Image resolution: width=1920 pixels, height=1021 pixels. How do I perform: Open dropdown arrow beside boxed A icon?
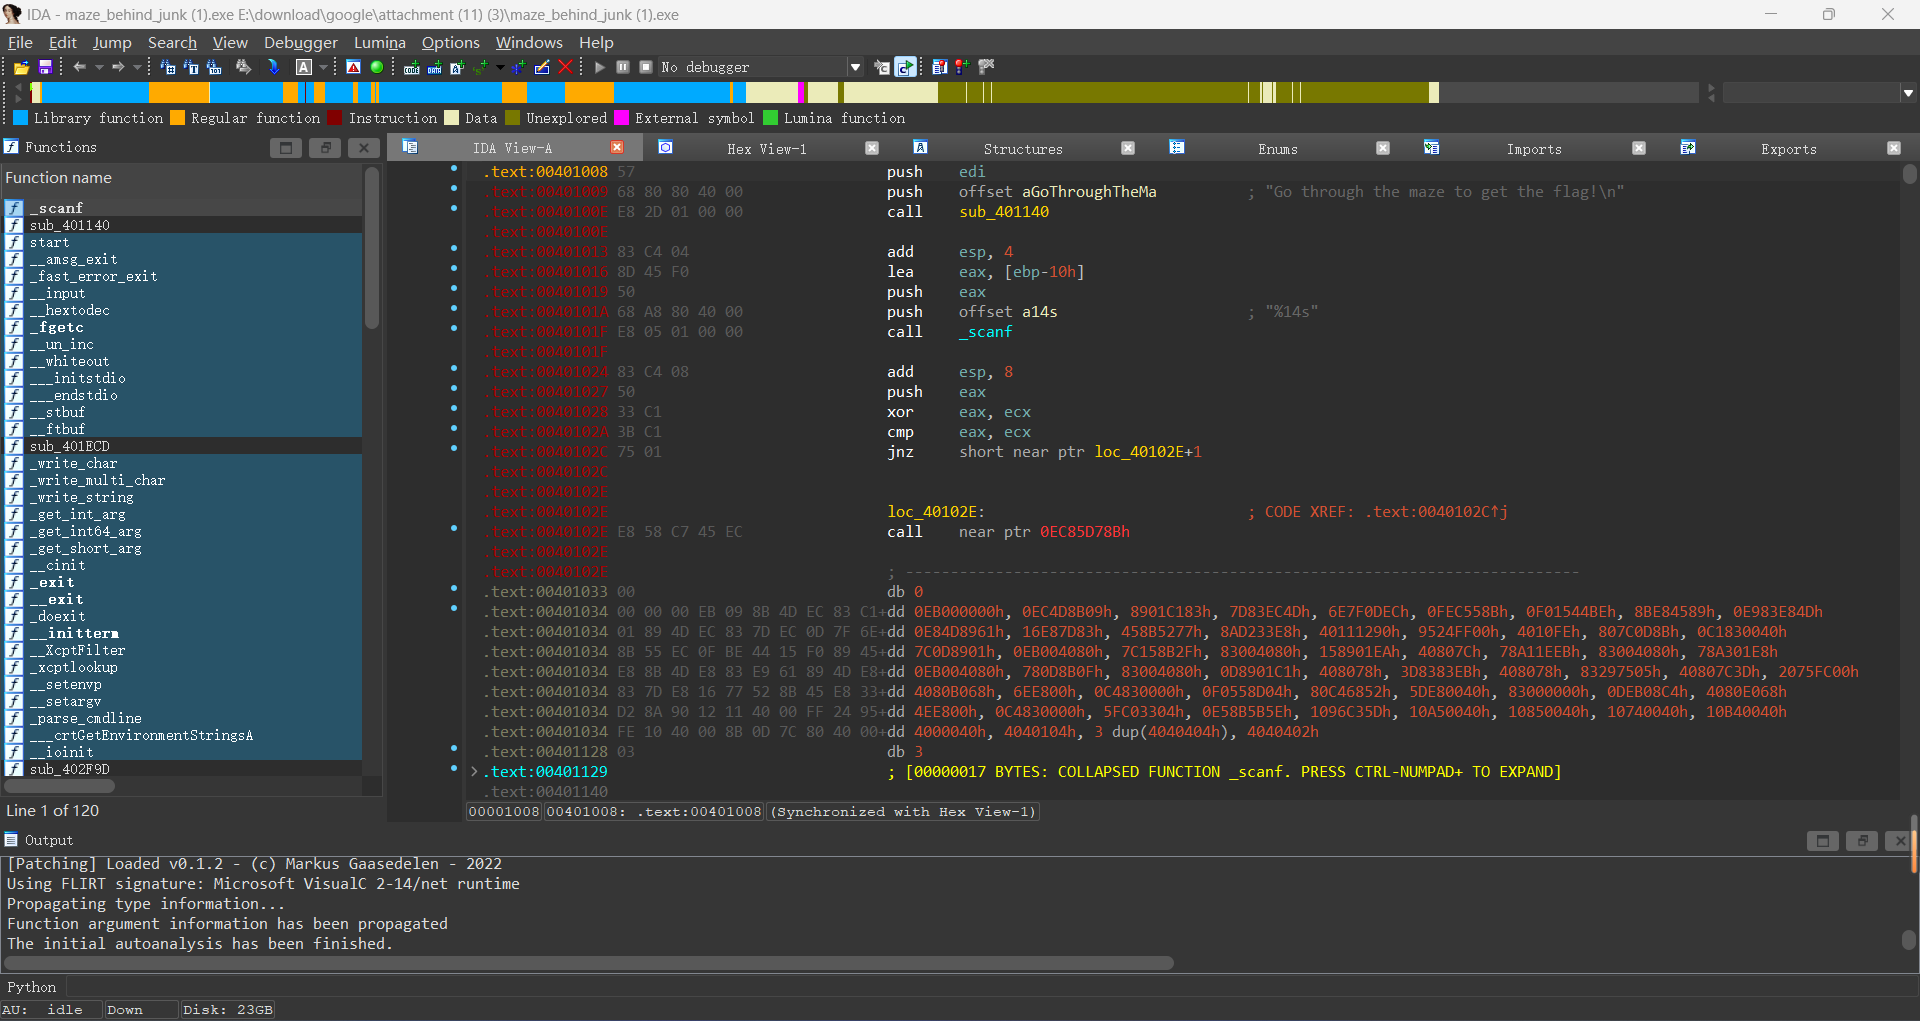coord(323,67)
